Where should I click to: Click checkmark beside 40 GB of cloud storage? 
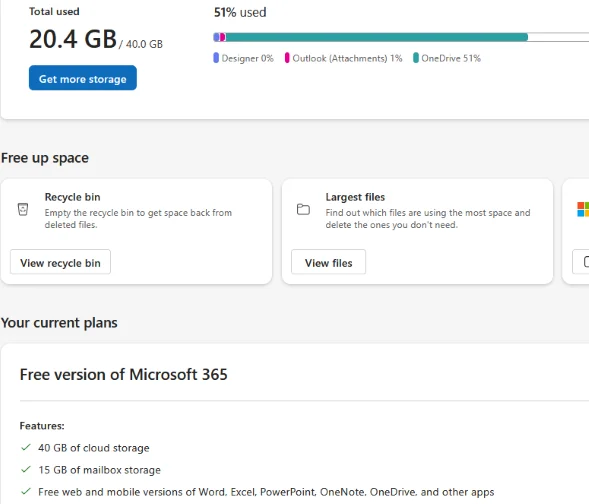pos(26,447)
